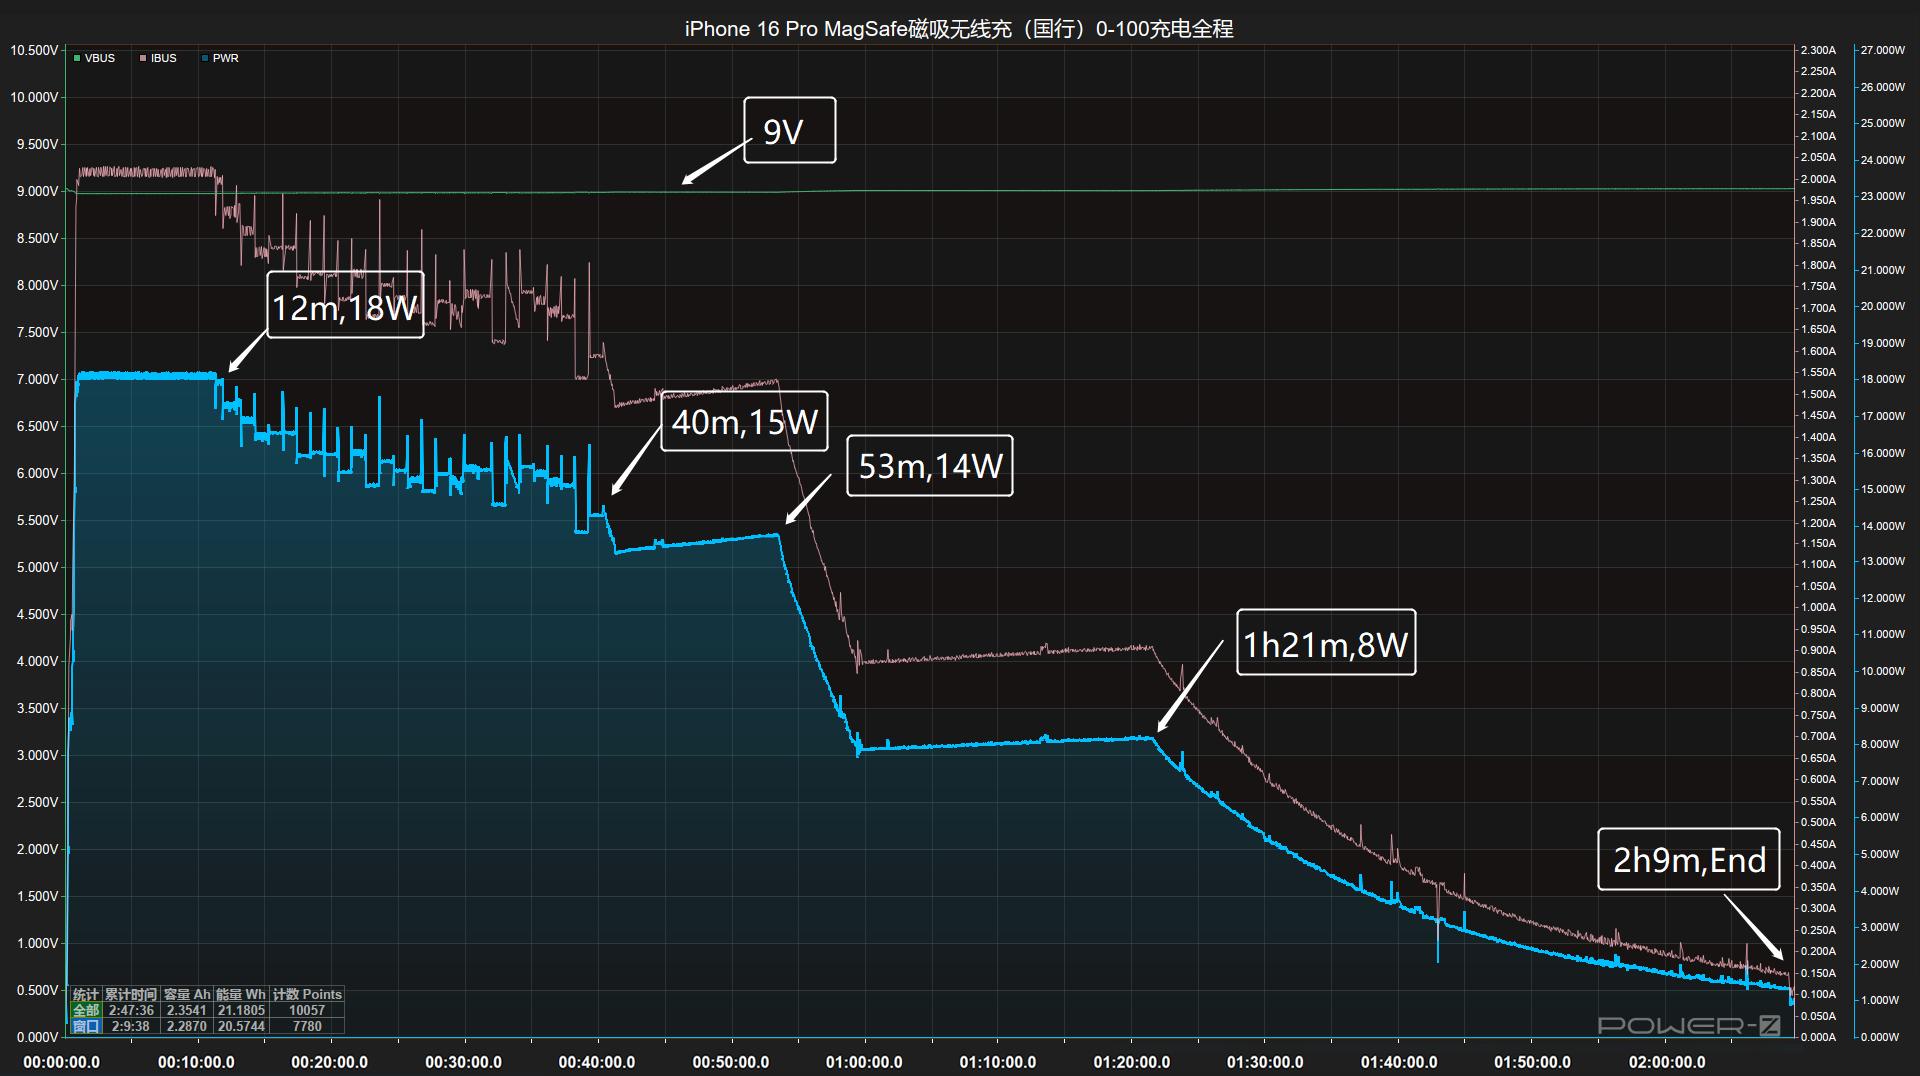Click the 能量 Wh column header
Image resolution: width=1920 pixels, height=1076 pixels.
click(241, 994)
